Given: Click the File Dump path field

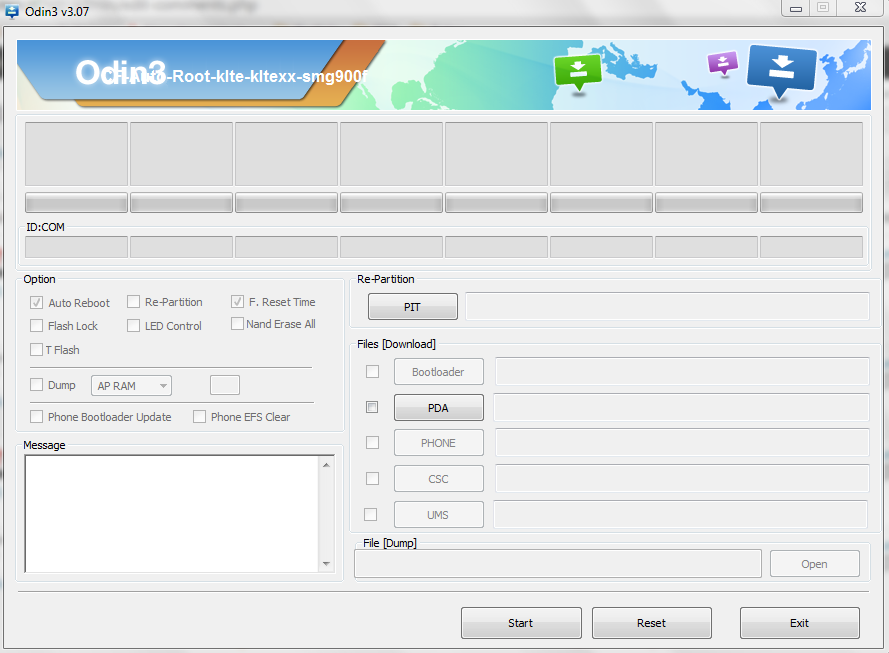Looking at the screenshot, I should pos(558,563).
